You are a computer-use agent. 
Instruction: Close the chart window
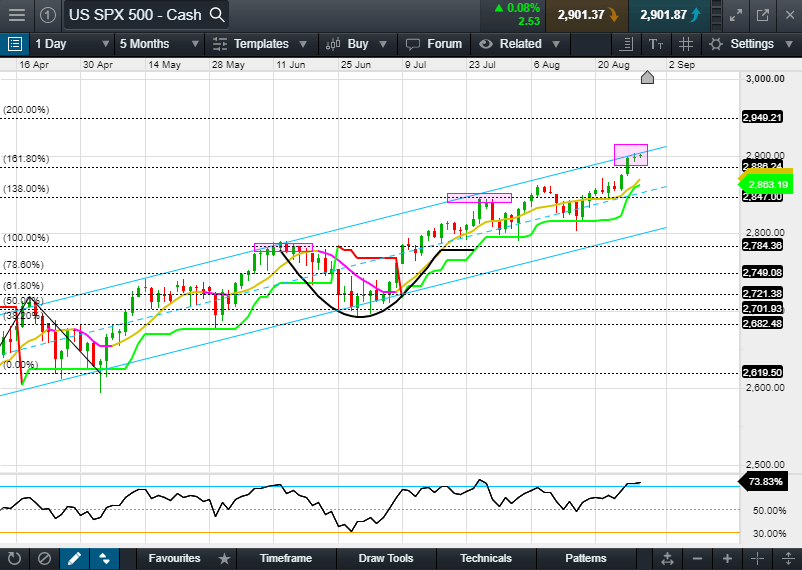point(790,15)
